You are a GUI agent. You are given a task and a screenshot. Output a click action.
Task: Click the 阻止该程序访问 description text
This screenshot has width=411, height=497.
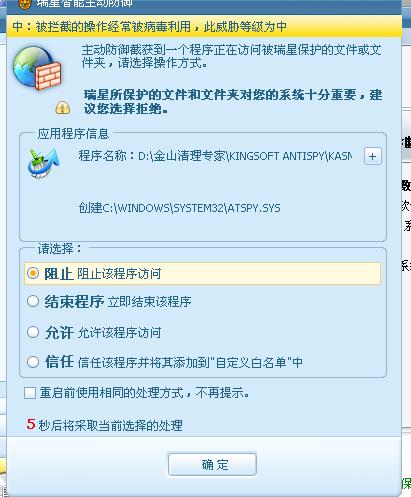(x=119, y=274)
